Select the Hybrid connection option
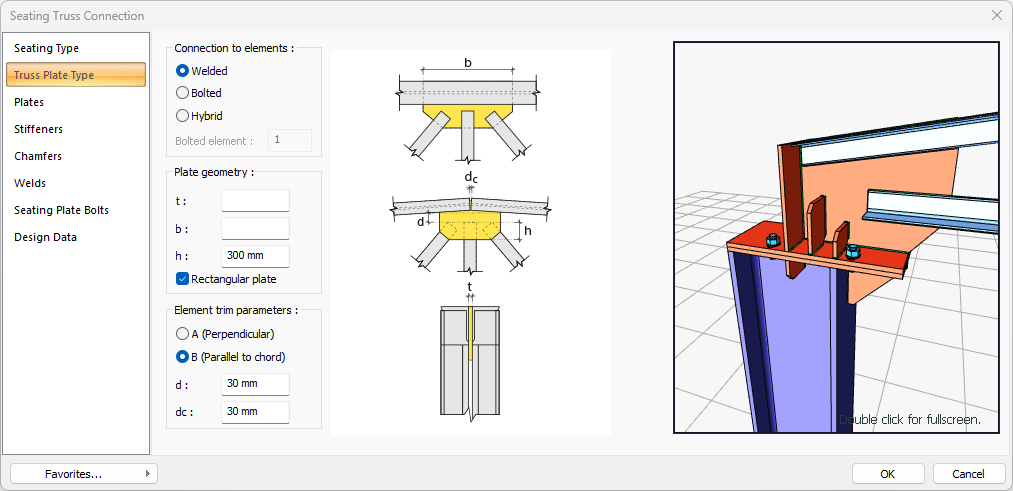Screen dimensions: 1013x491 pos(183,116)
